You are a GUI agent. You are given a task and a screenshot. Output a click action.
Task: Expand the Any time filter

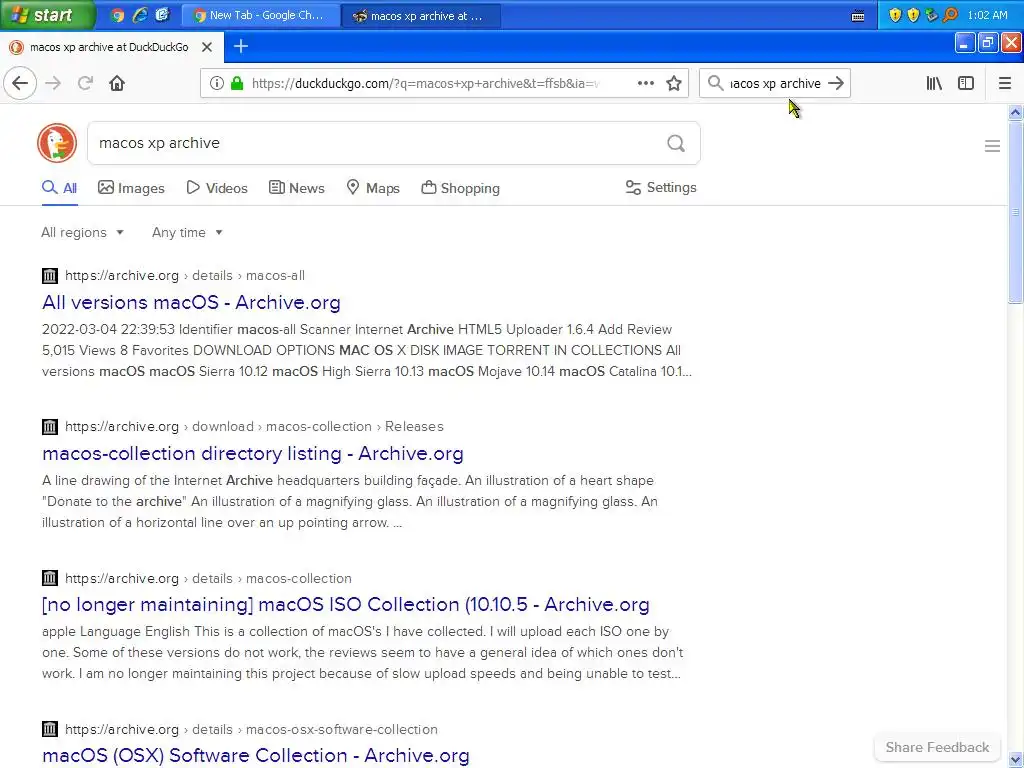187,232
